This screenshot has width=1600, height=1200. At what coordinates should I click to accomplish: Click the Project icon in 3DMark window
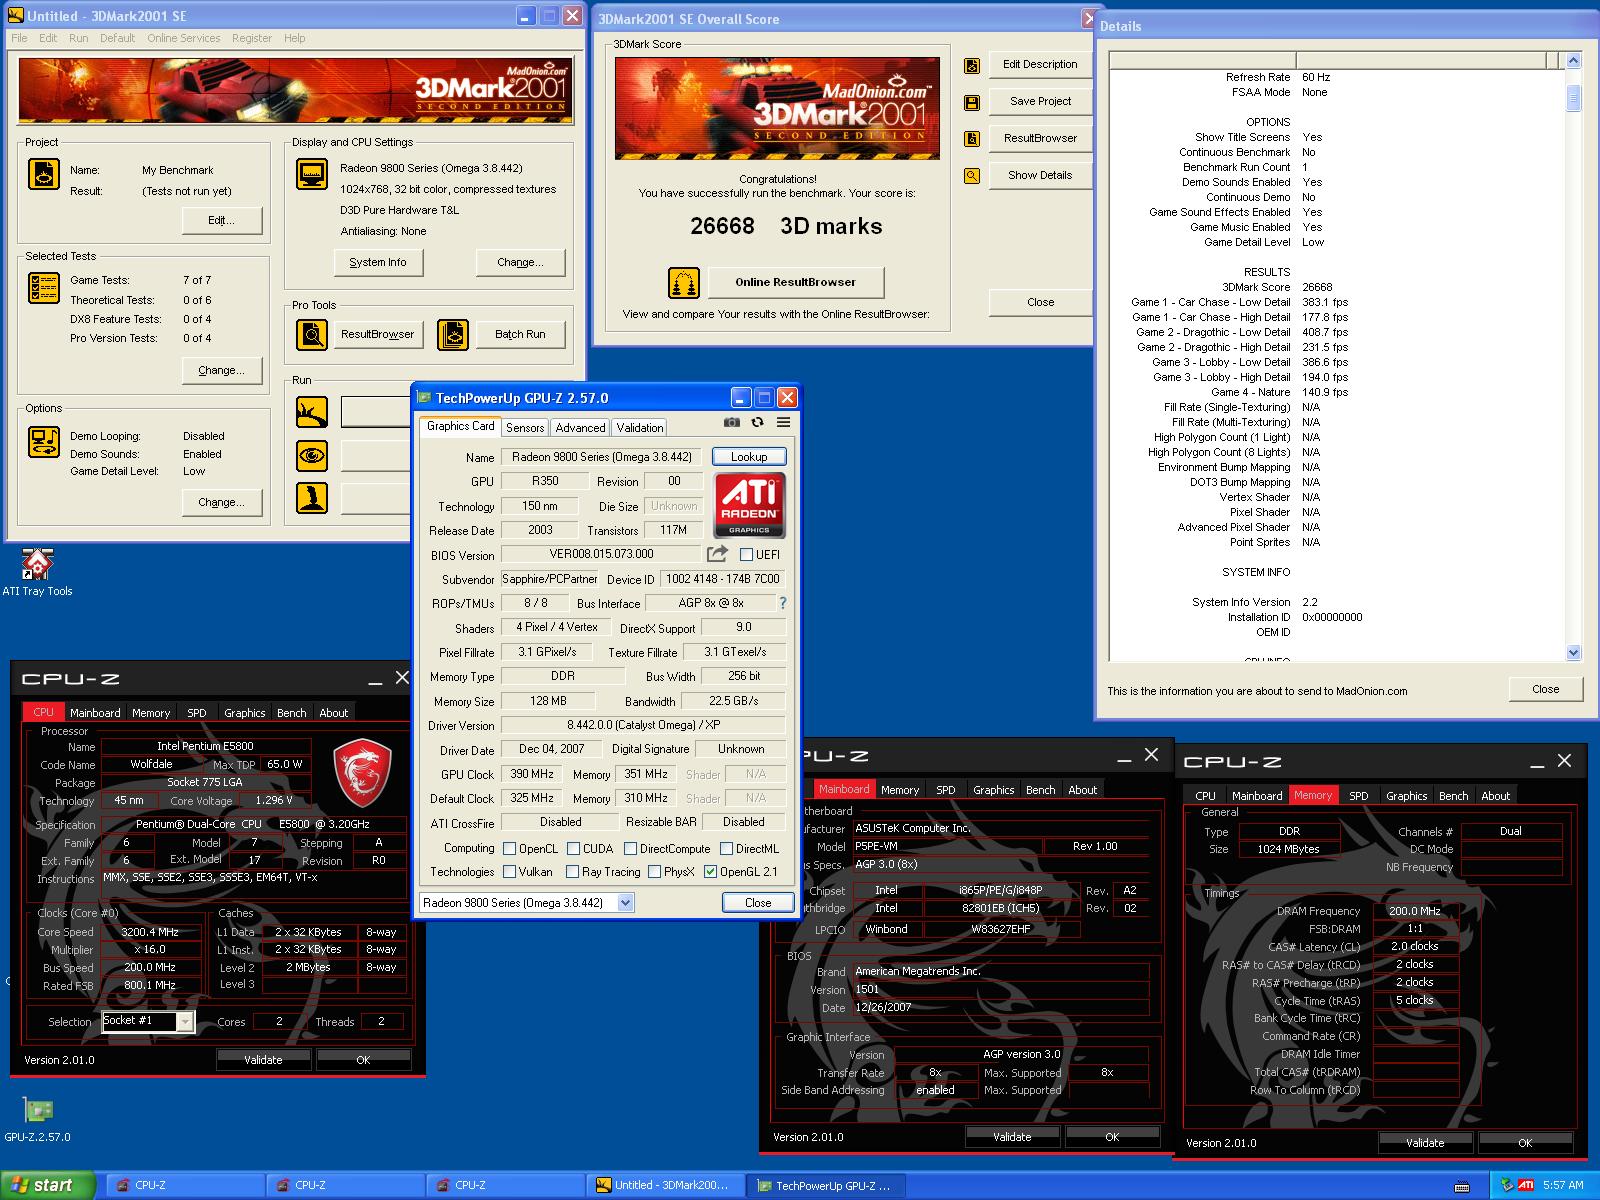pos(44,174)
